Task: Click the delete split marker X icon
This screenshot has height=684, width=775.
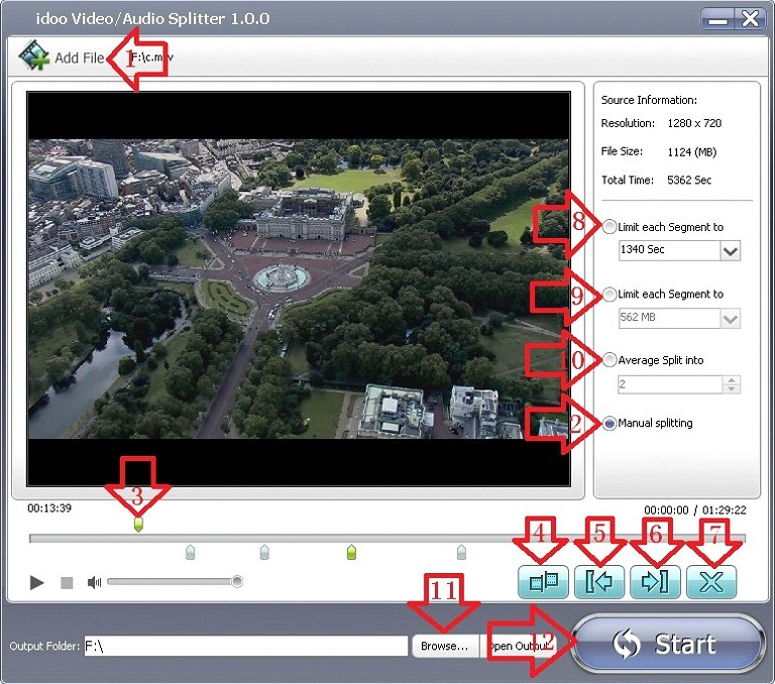Action: [711, 582]
